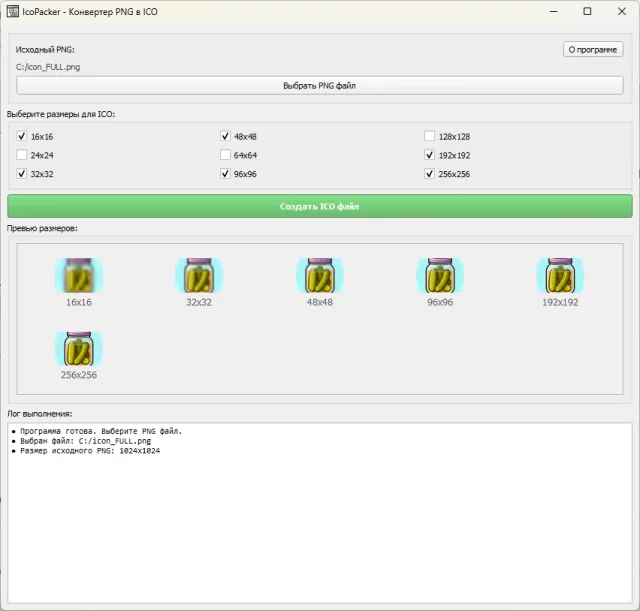640x611 pixels.
Task: Select the 48x48 pickle jar preview
Action: (x=320, y=275)
